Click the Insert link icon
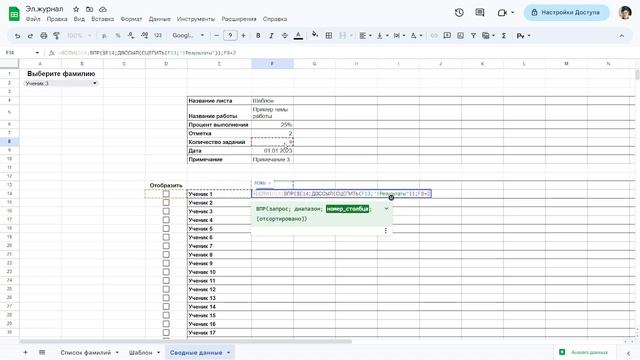The width and height of the screenshot is (640, 360). coord(434,36)
